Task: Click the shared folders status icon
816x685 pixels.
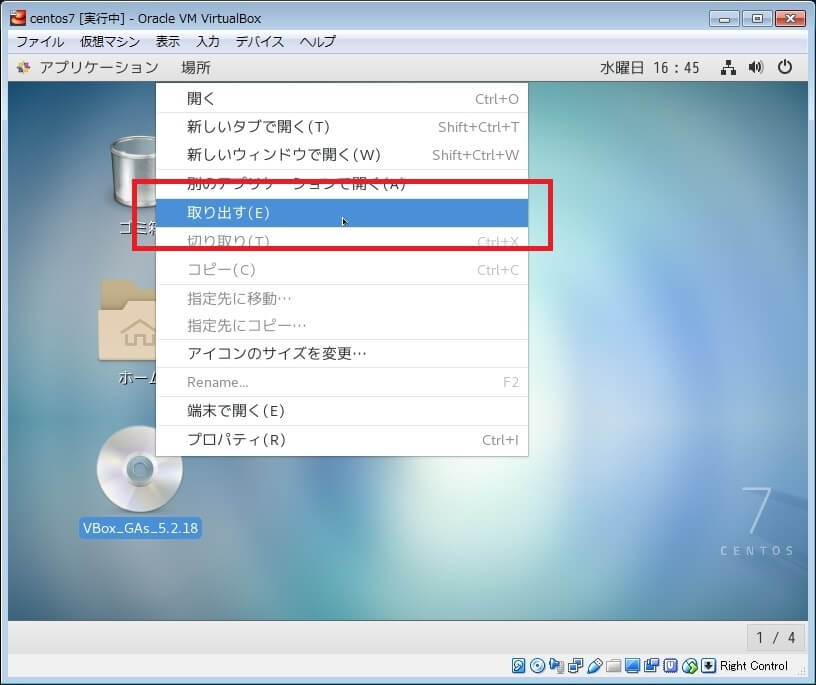Action: pyautogui.click(x=614, y=666)
